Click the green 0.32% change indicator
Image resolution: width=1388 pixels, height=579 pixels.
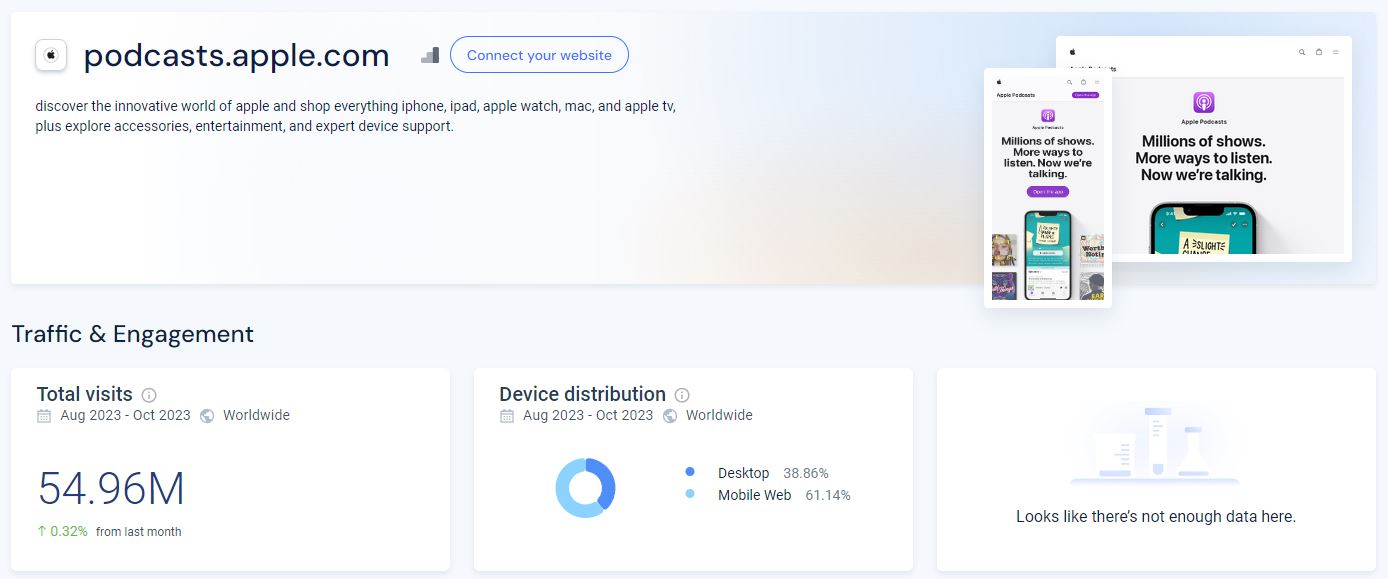62,532
